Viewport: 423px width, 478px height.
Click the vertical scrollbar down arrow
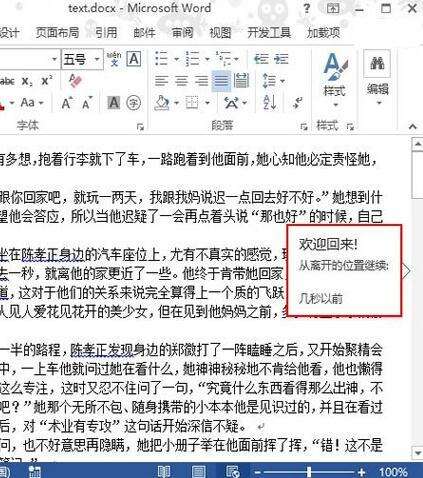(417, 453)
